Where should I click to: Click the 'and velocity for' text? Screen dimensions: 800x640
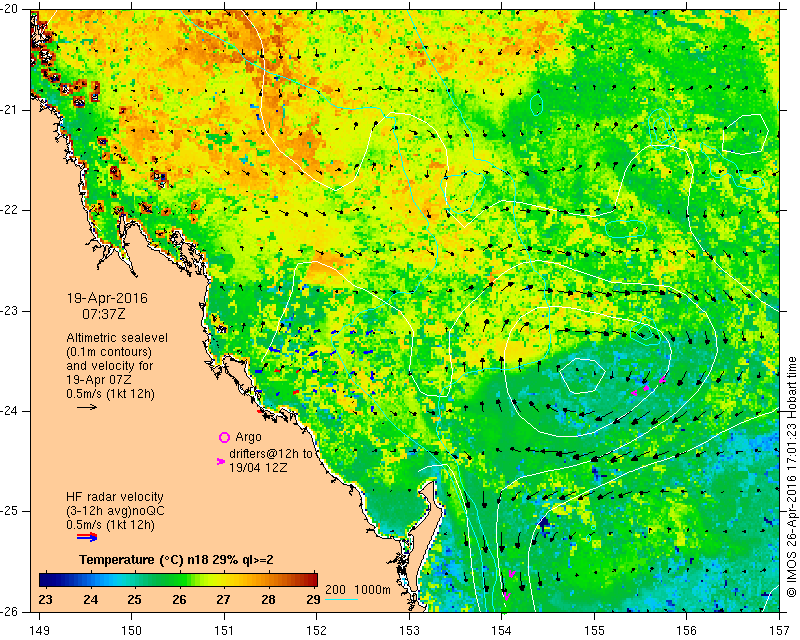[110, 366]
